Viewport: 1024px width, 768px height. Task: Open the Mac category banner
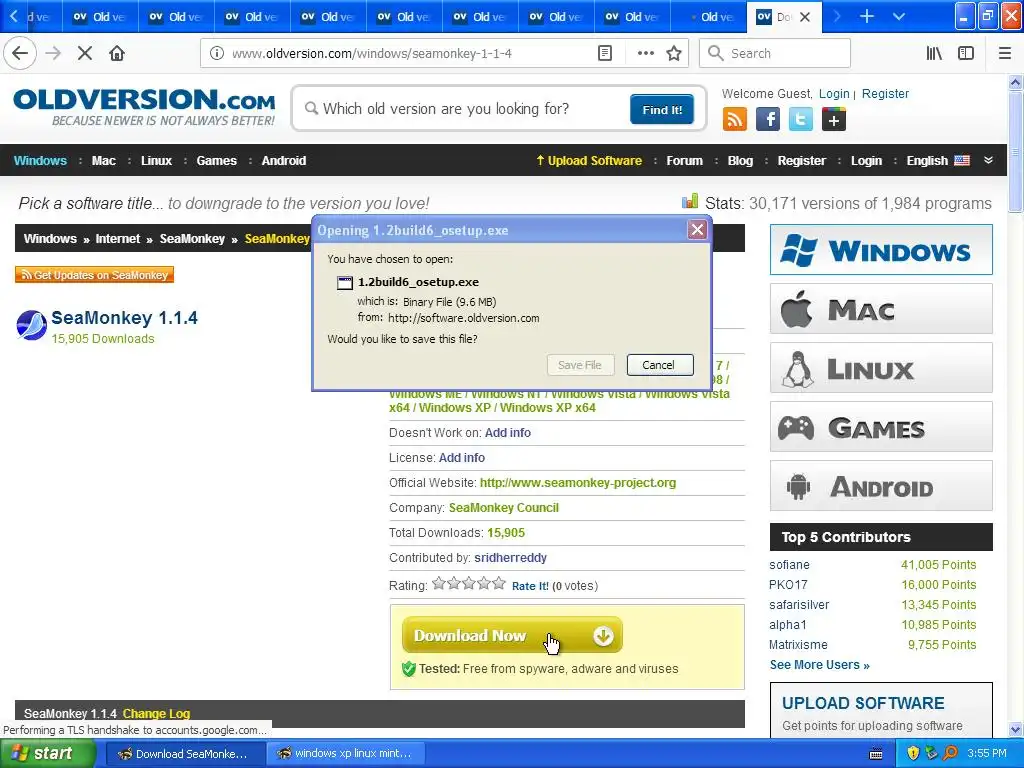(881, 309)
